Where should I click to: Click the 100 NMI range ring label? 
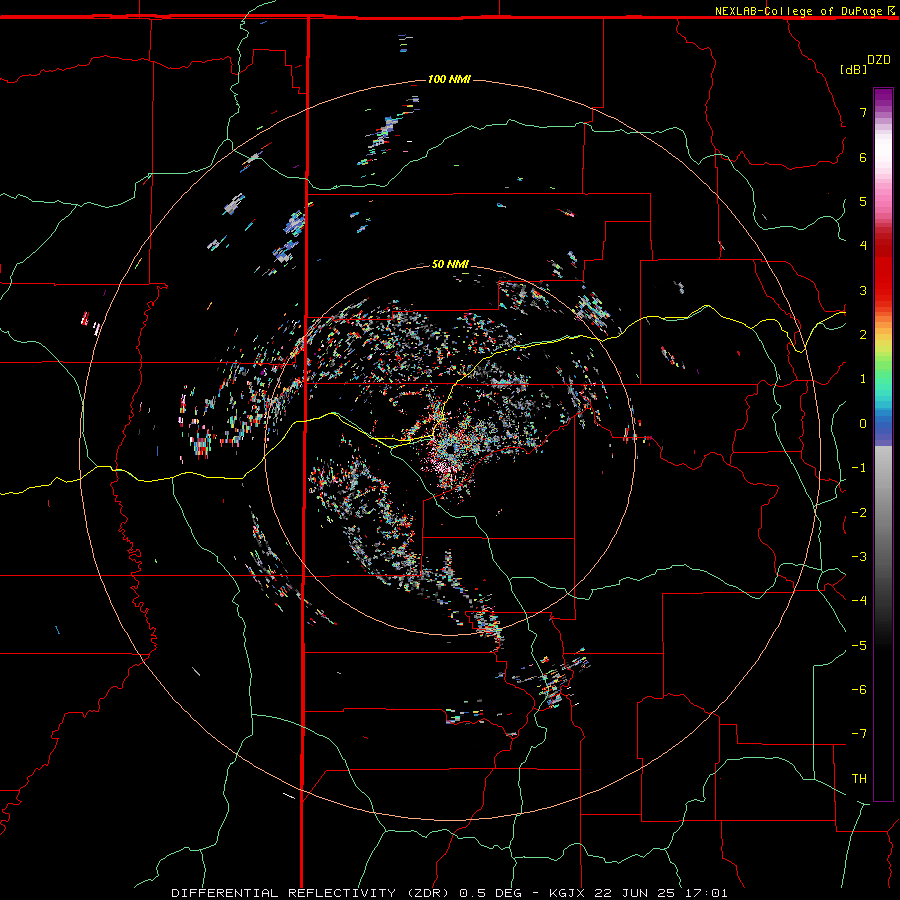click(449, 79)
